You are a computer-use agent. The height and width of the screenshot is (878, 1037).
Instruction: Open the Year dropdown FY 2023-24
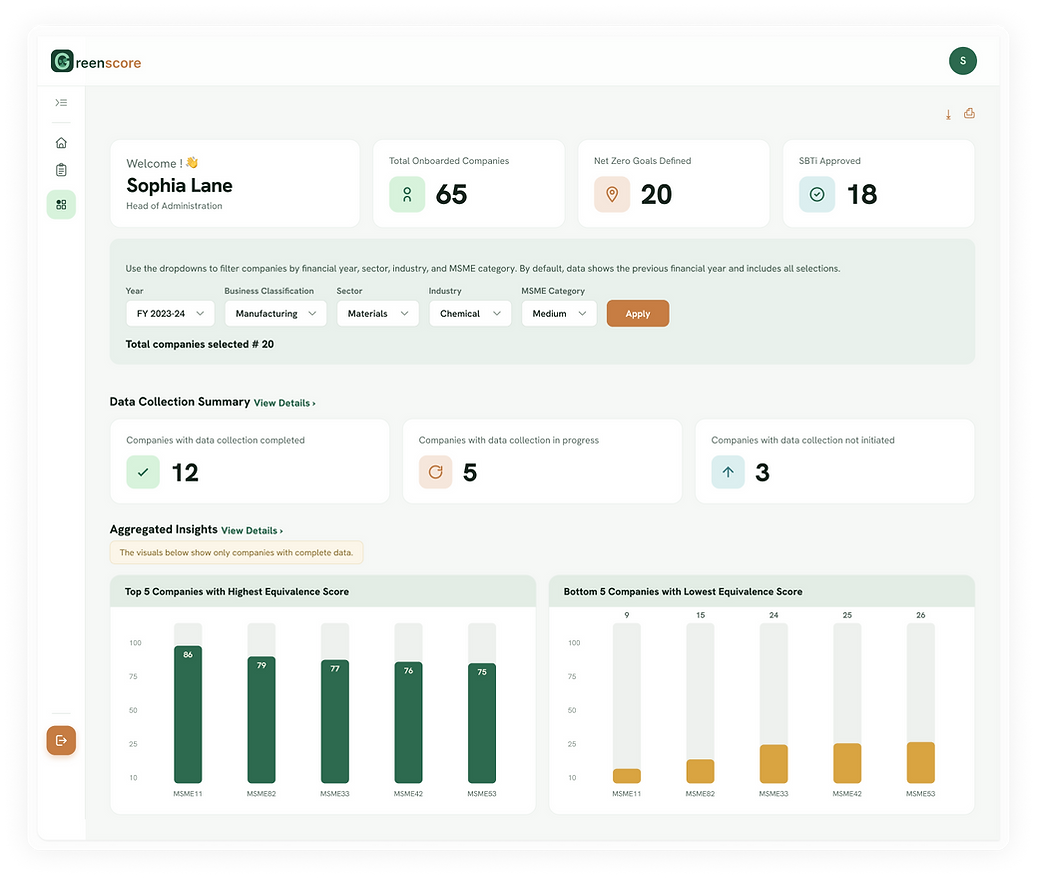pos(170,313)
